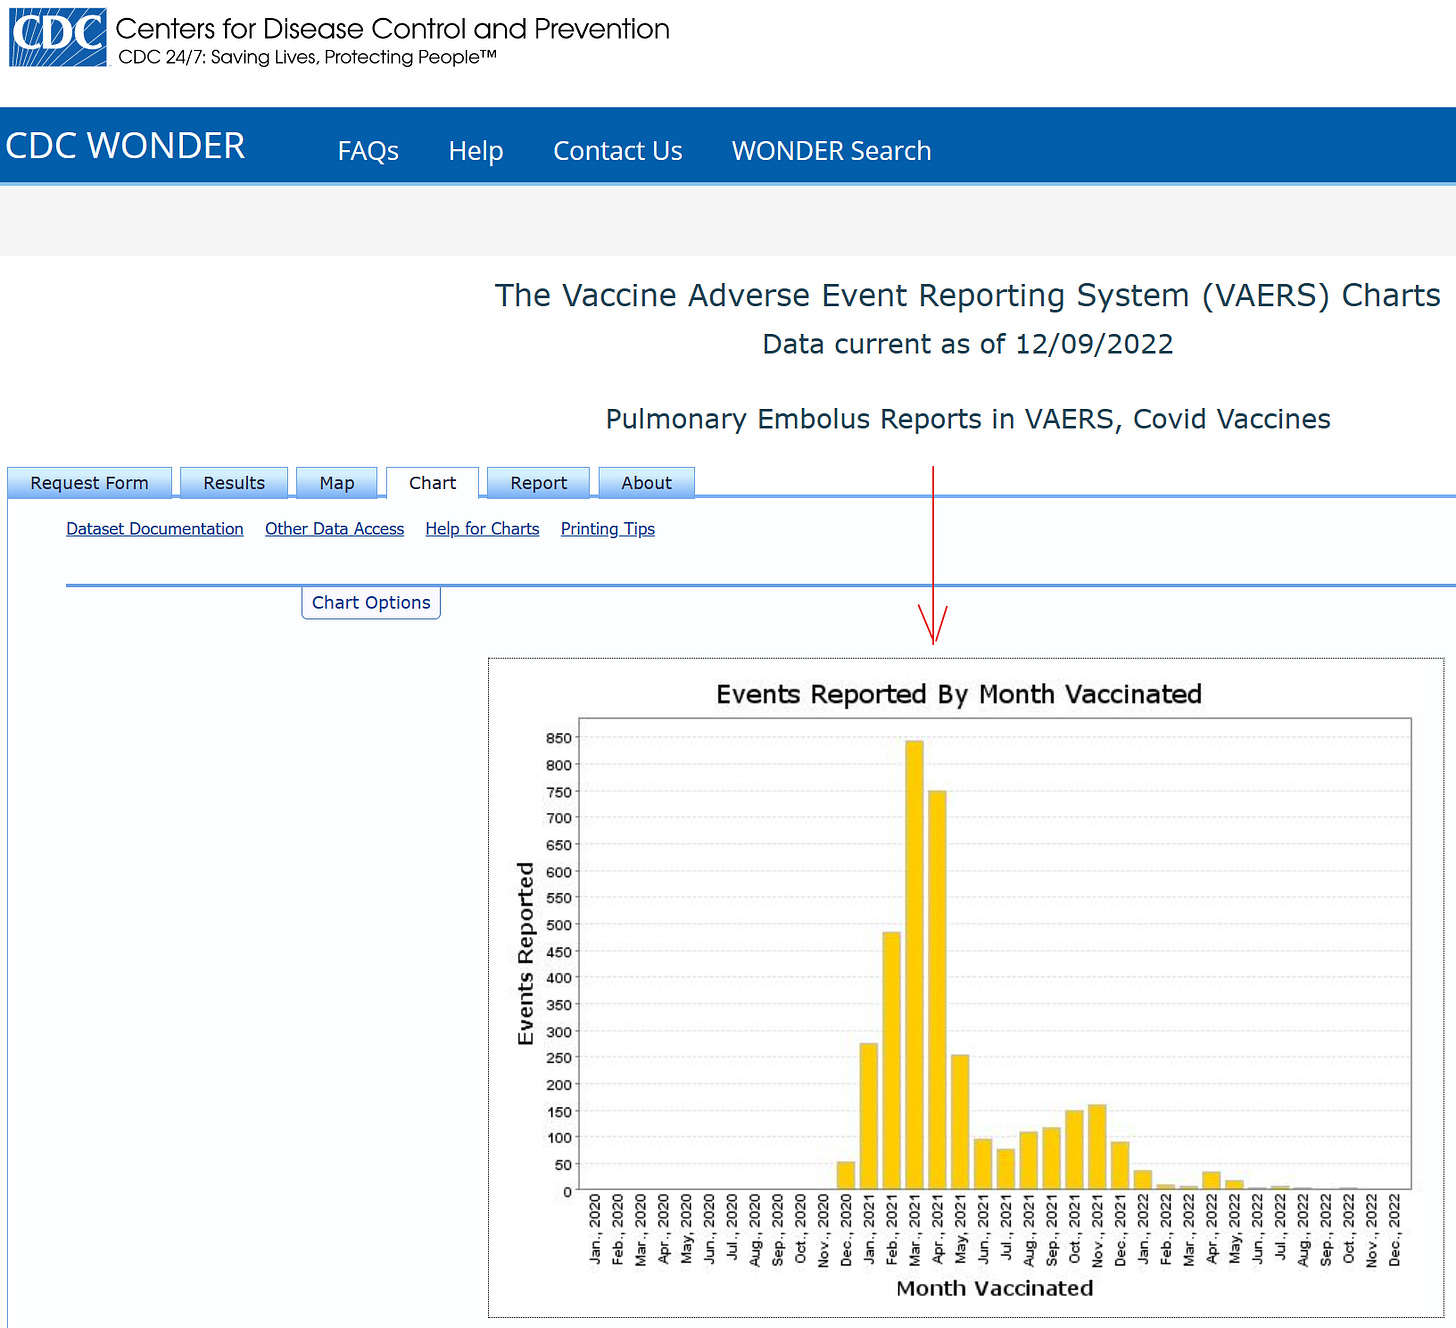Image resolution: width=1456 pixels, height=1328 pixels.
Task: Expand the Chart Options button
Action: coord(371,603)
